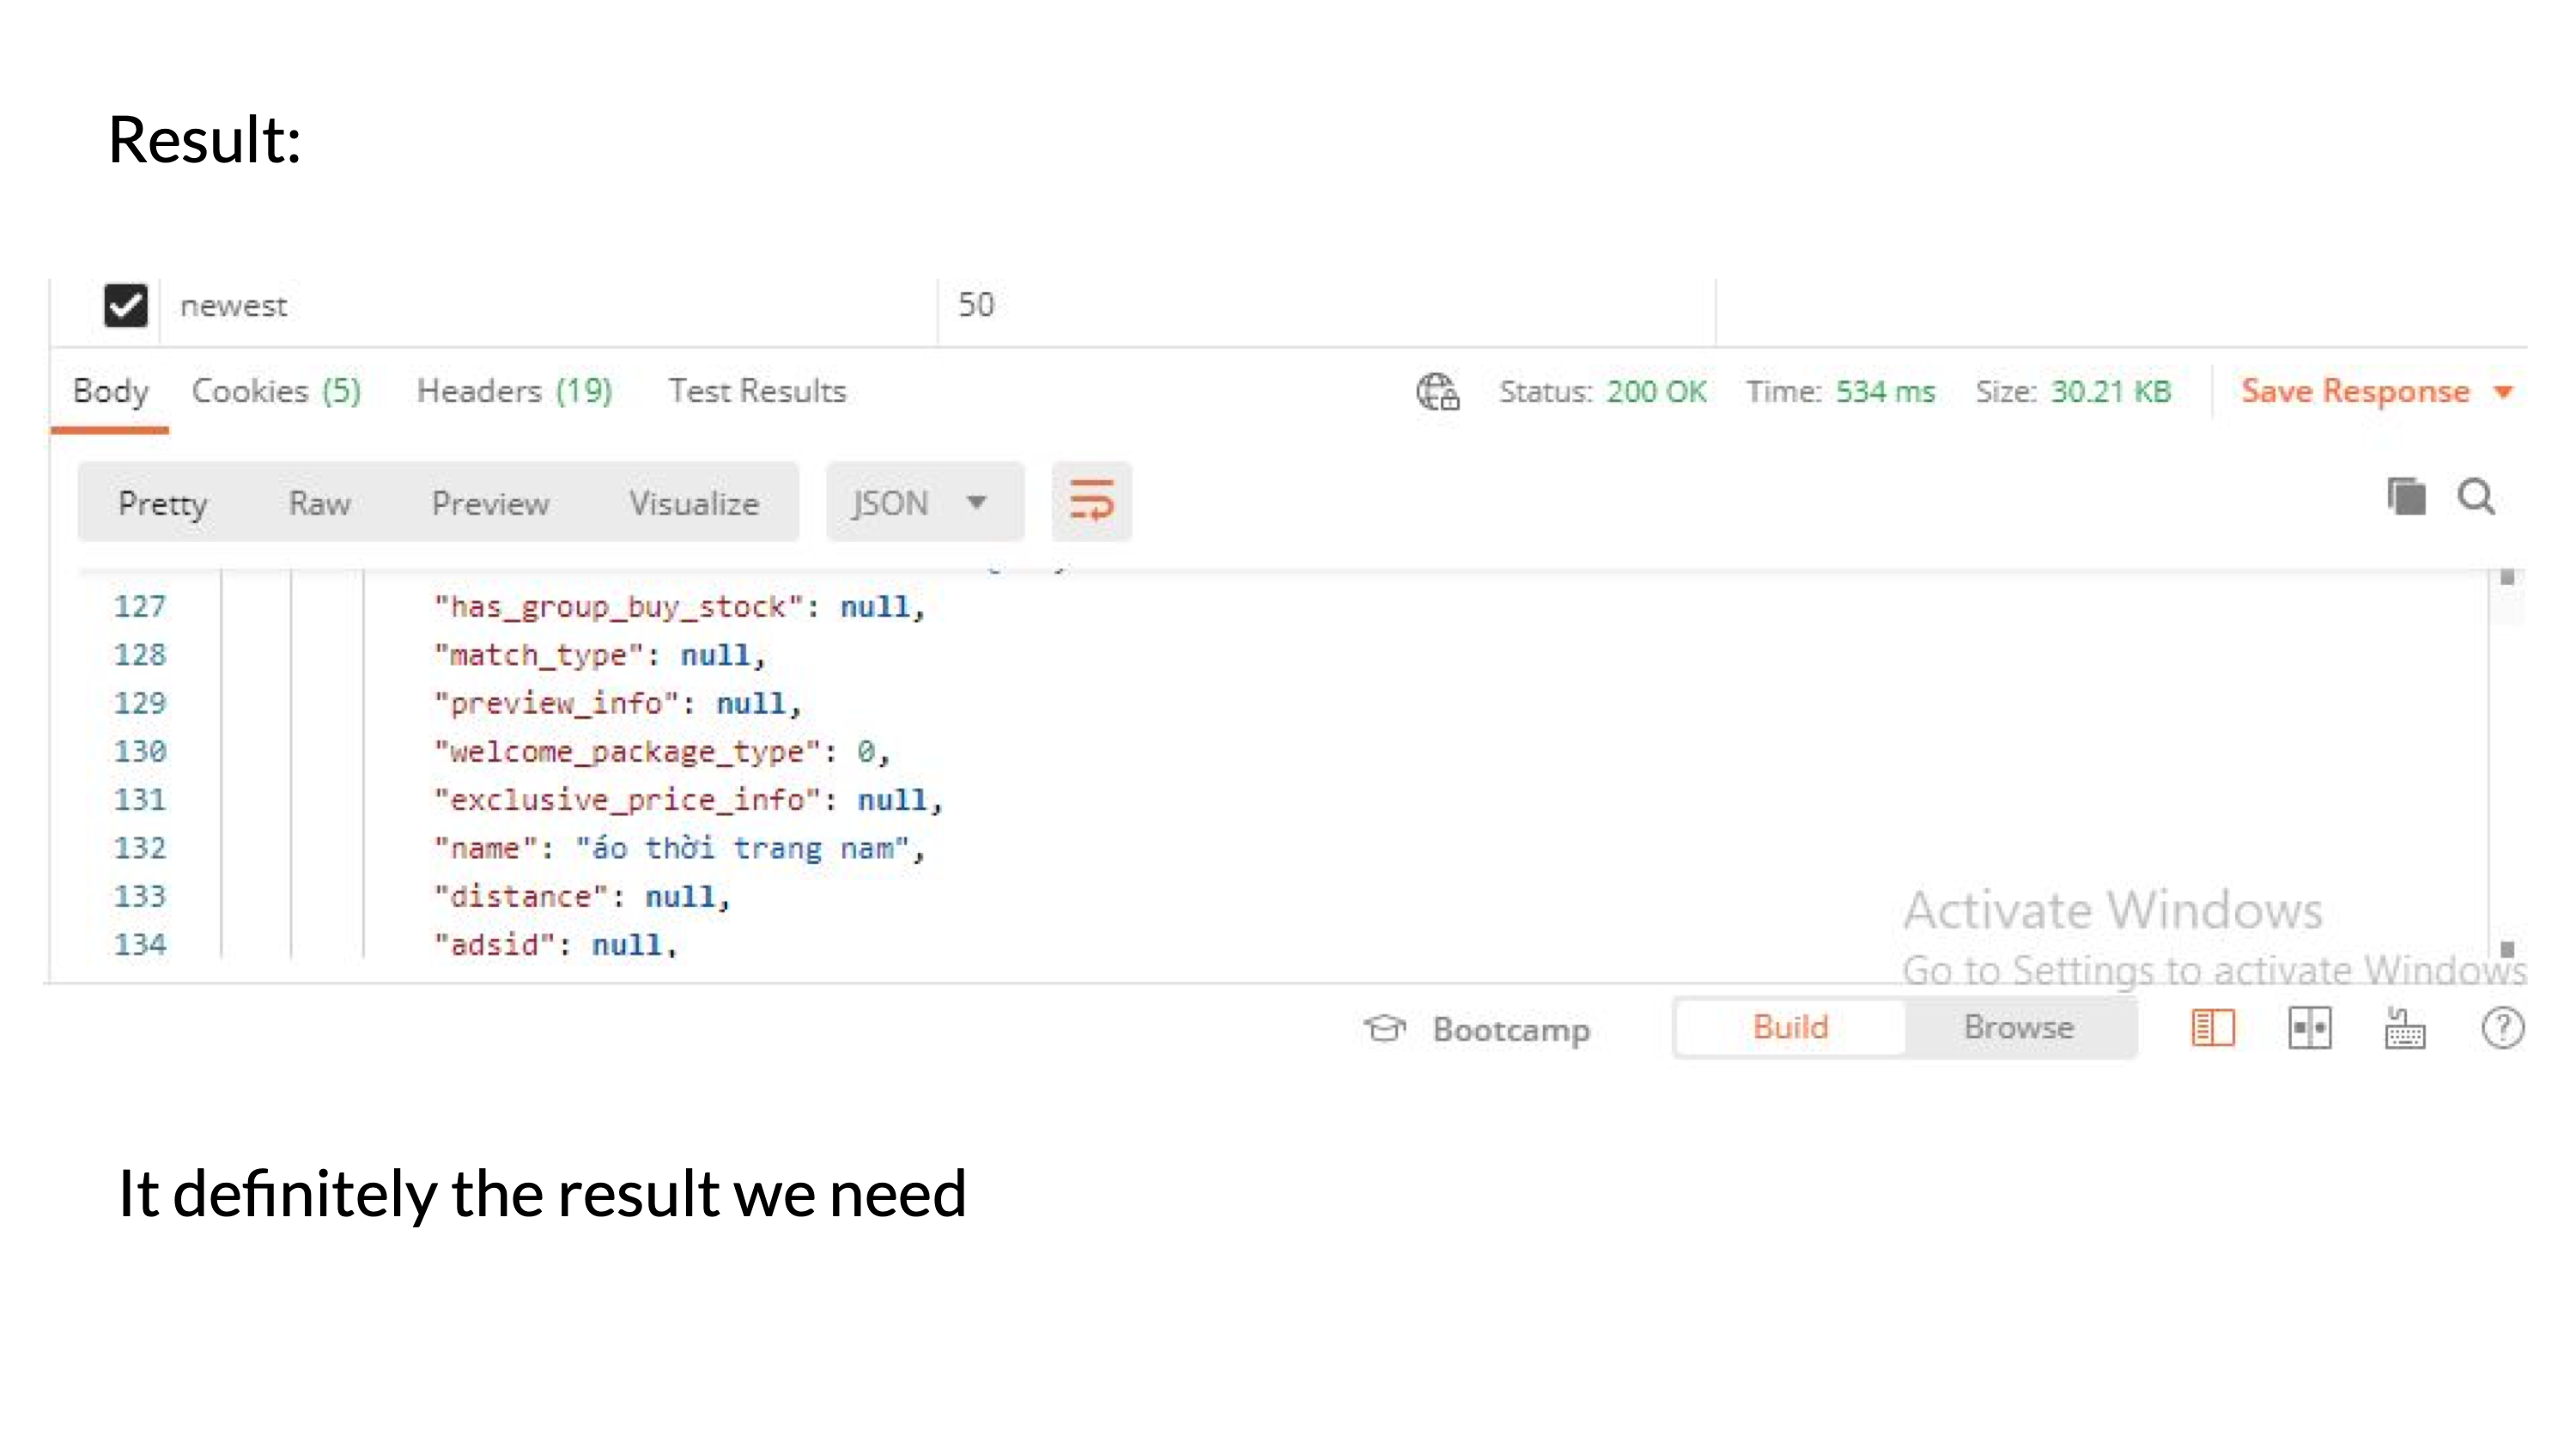
Task: Switch to Browse mode
Action: pyautogui.click(x=2018, y=1027)
